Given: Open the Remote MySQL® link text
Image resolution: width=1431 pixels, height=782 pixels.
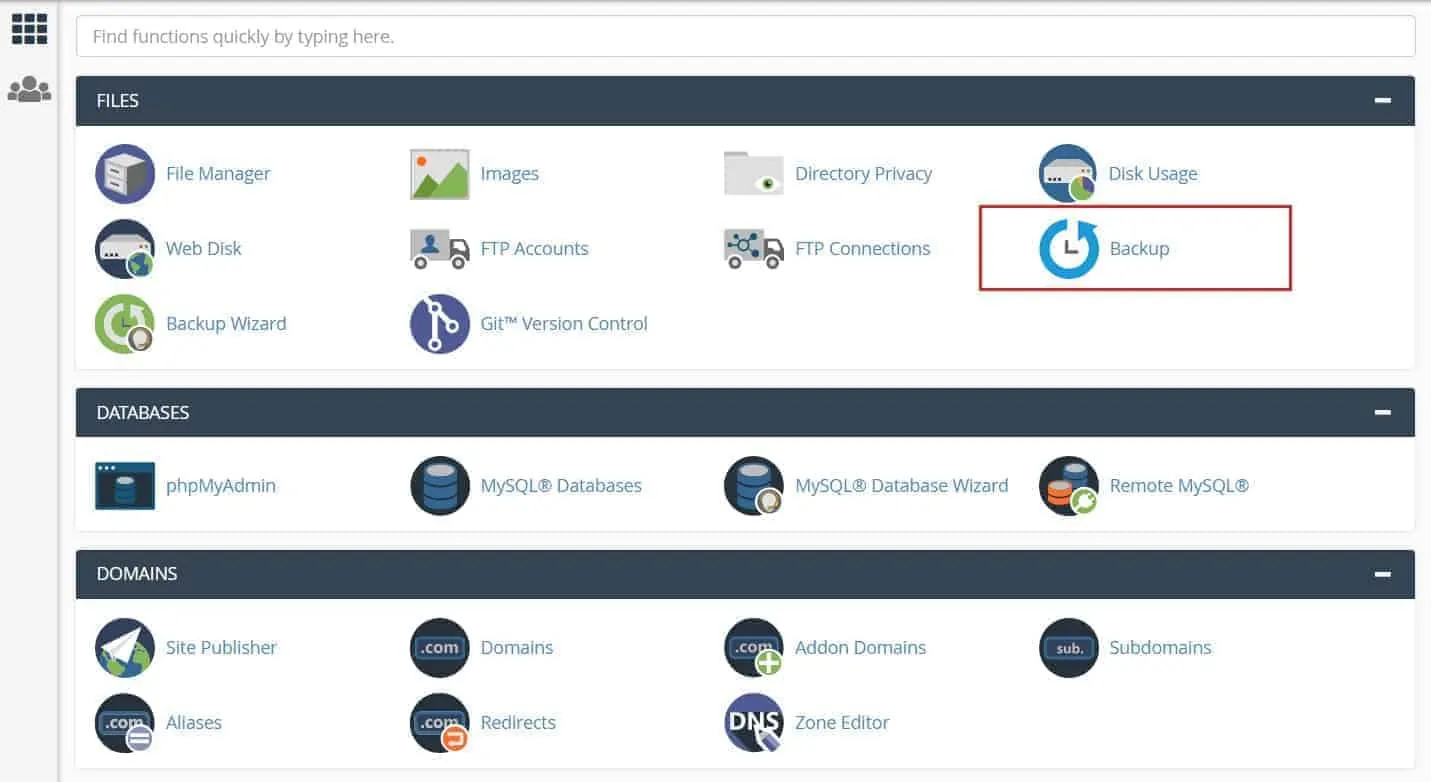Looking at the screenshot, I should [x=1179, y=486].
